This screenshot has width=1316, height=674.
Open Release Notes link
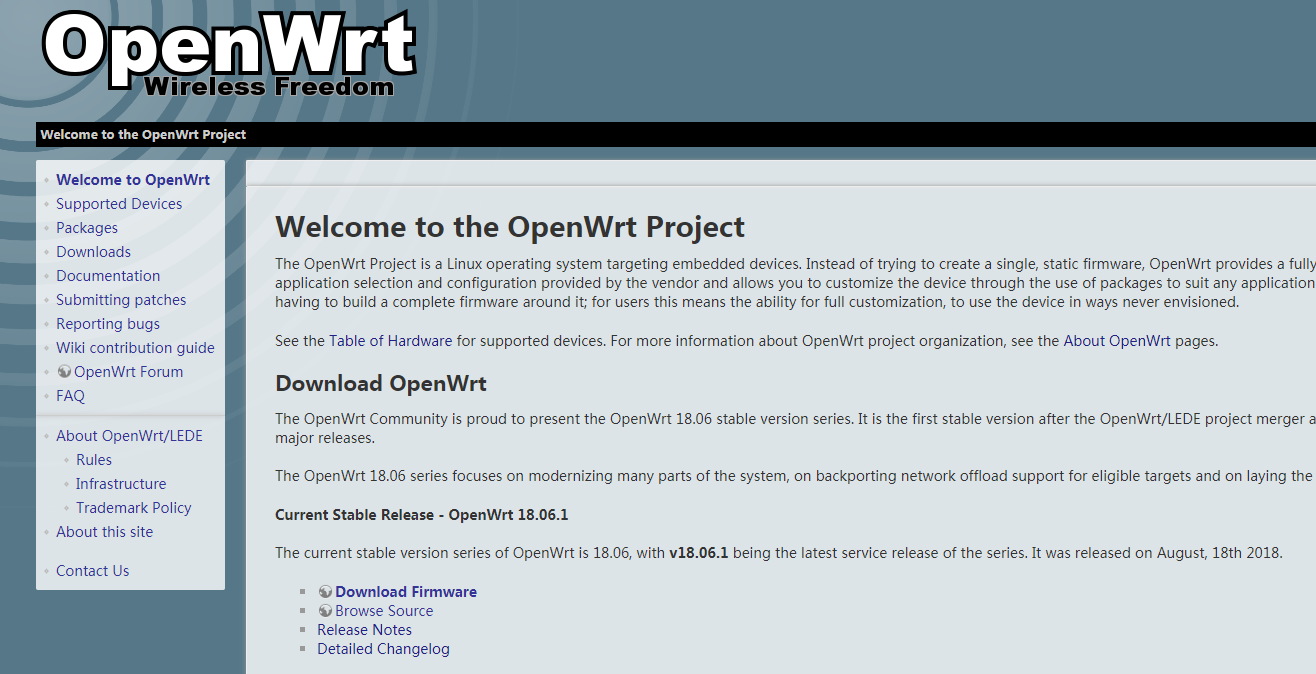tap(364, 630)
